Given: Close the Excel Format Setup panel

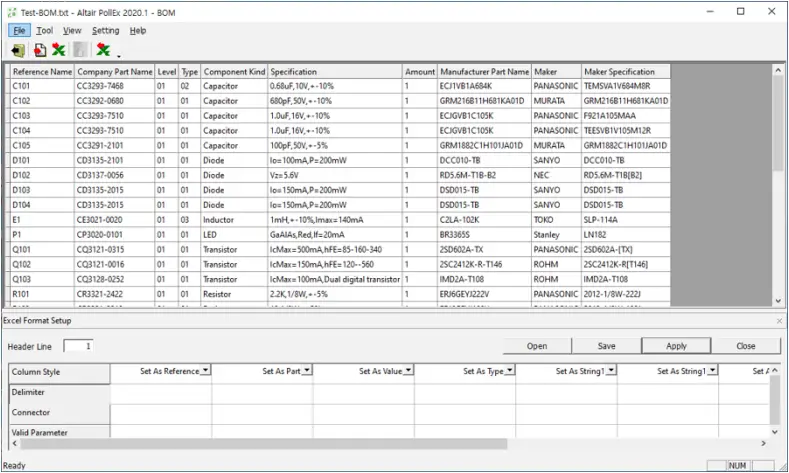Looking at the screenshot, I should 779,321.
